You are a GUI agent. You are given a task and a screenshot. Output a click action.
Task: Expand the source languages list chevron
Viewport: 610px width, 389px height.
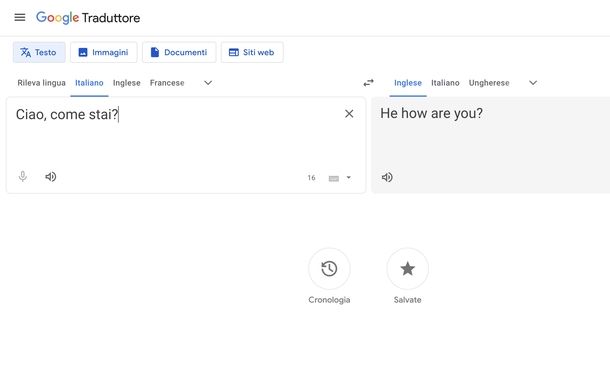pos(208,83)
